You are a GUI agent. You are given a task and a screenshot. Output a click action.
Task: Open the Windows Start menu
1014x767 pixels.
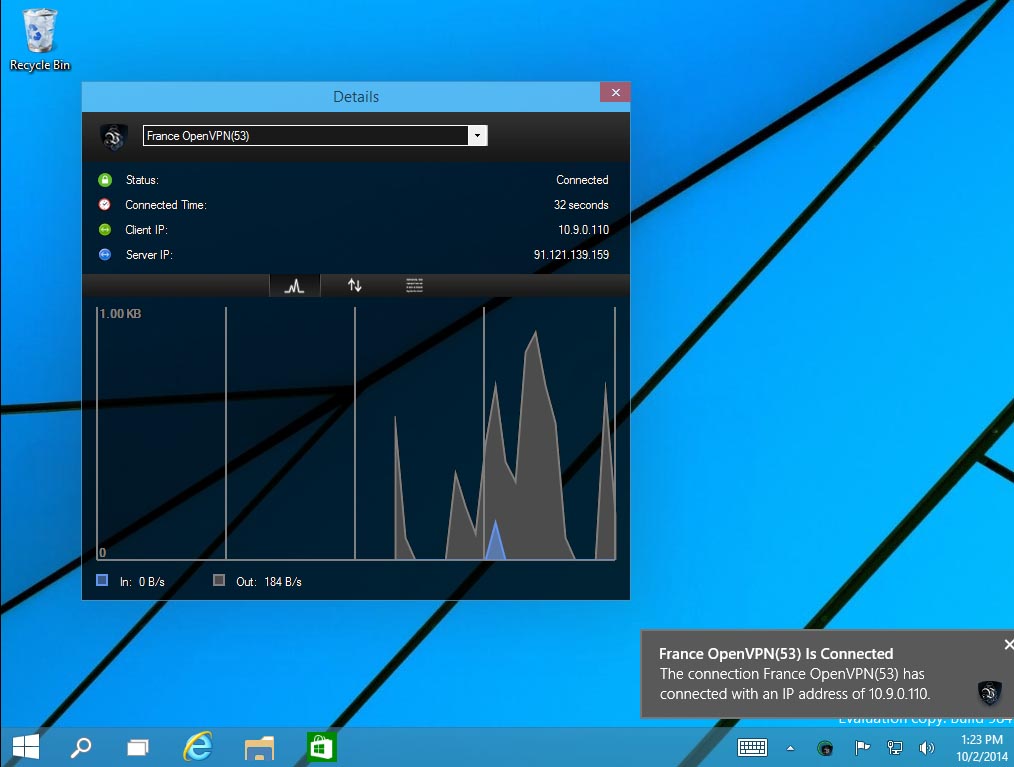[x=26, y=747]
